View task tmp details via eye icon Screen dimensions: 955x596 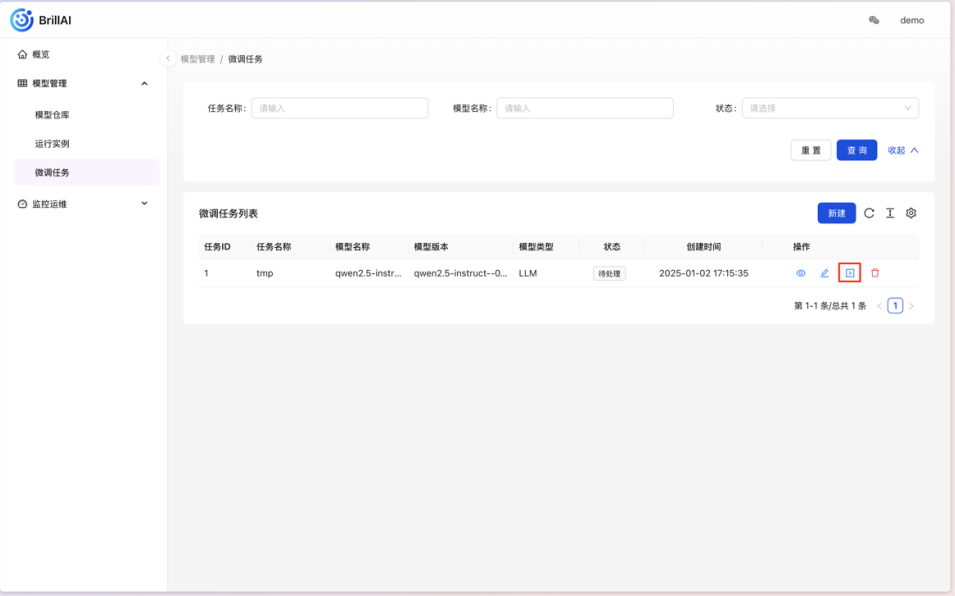(x=801, y=273)
